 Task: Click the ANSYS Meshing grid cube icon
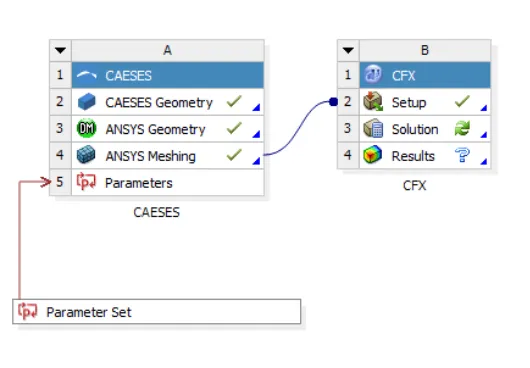click(x=86, y=155)
